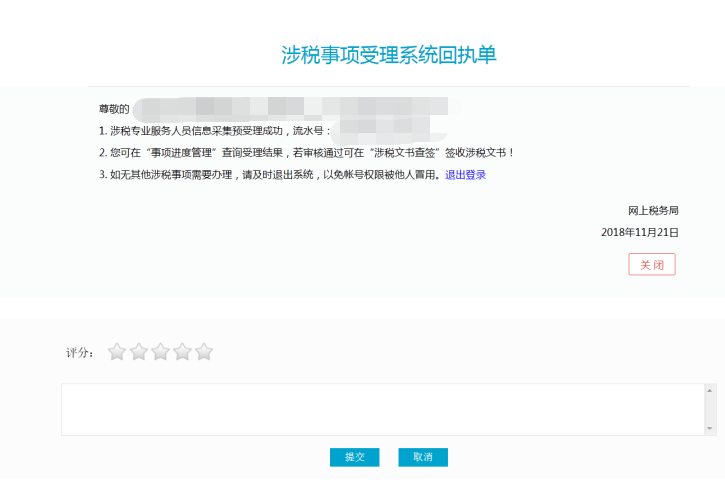
Task: Click the 退出登录 logout link
Action: pyautogui.click(x=465, y=175)
